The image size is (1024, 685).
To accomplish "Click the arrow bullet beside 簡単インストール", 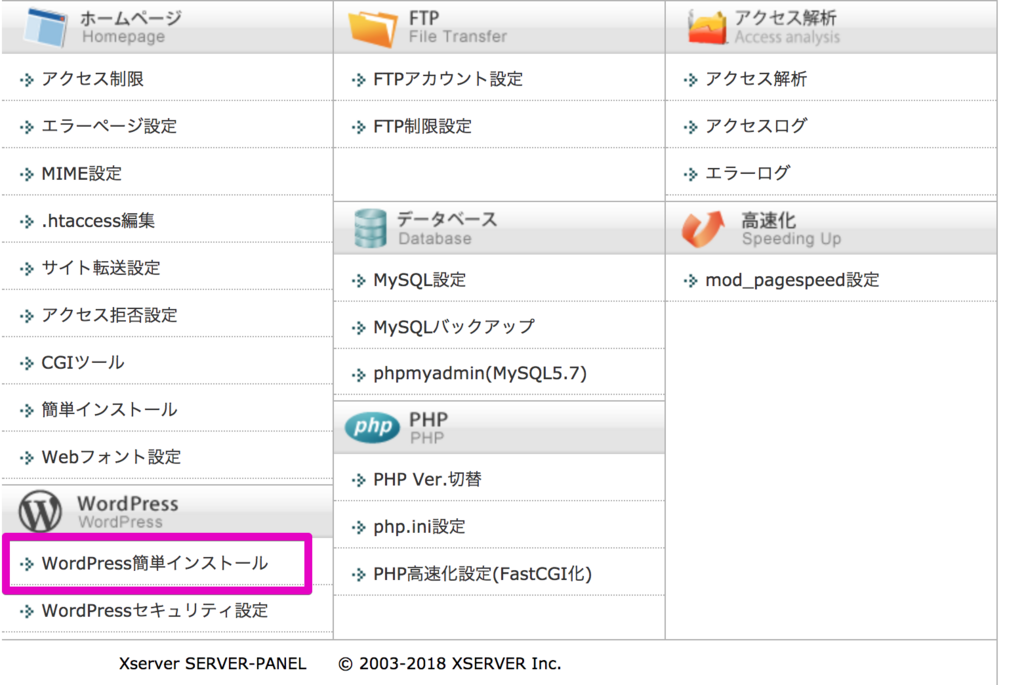I will (x=27, y=410).
